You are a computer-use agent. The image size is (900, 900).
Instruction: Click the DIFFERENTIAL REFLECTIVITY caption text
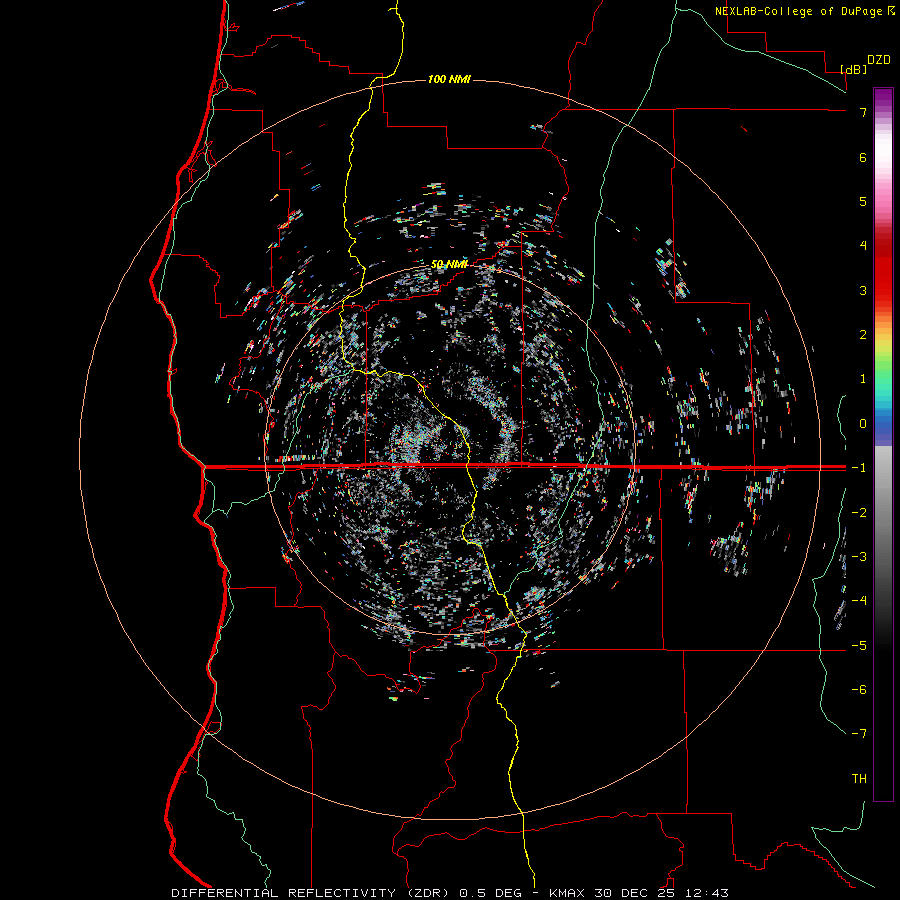(284, 893)
